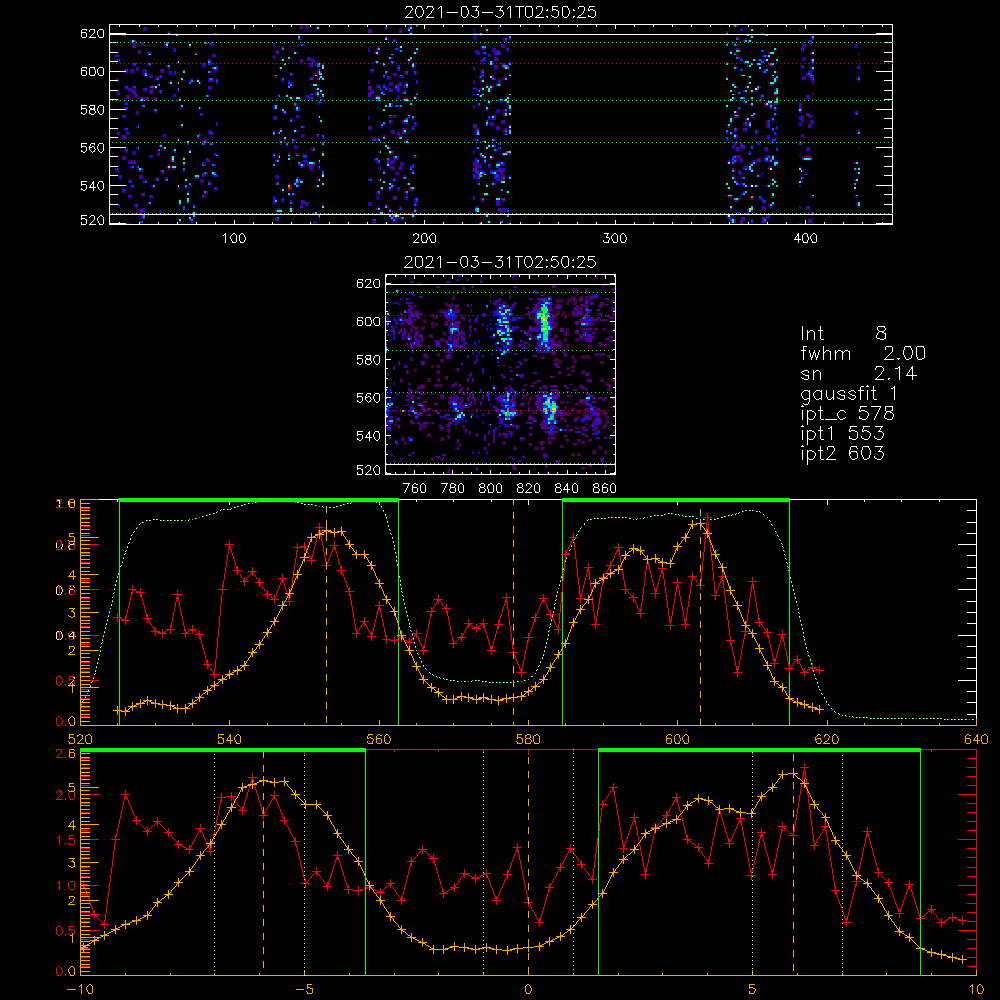This screenshot has width=1000, height=1000.
Task: Select the 'Int 8' parameter text
Action: tap(843, 334)
